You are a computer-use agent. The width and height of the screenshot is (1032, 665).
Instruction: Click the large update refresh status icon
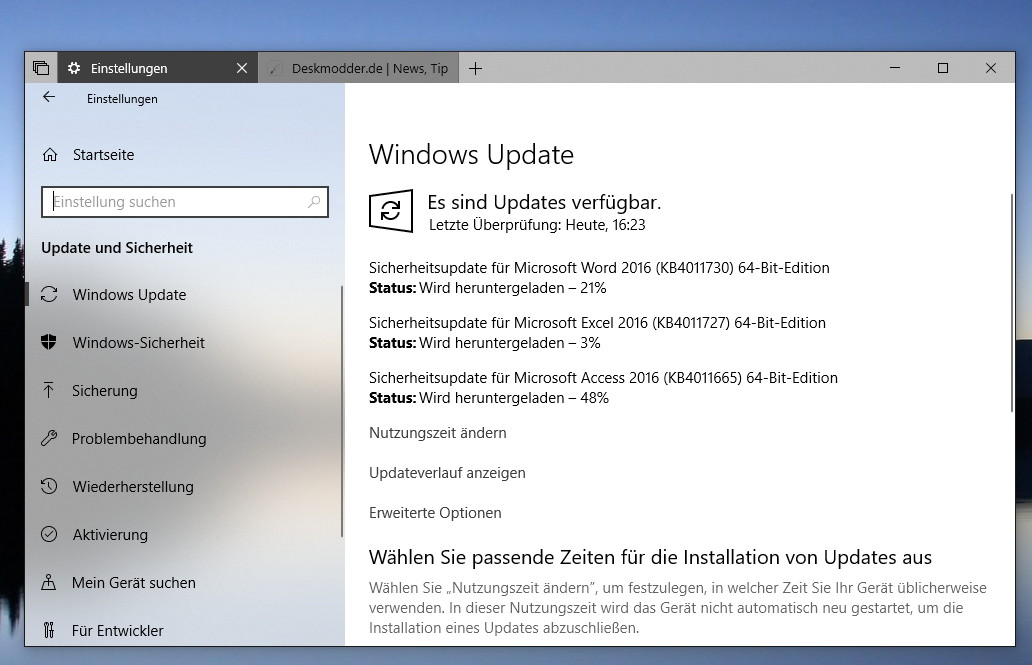(x=391, y=211)
